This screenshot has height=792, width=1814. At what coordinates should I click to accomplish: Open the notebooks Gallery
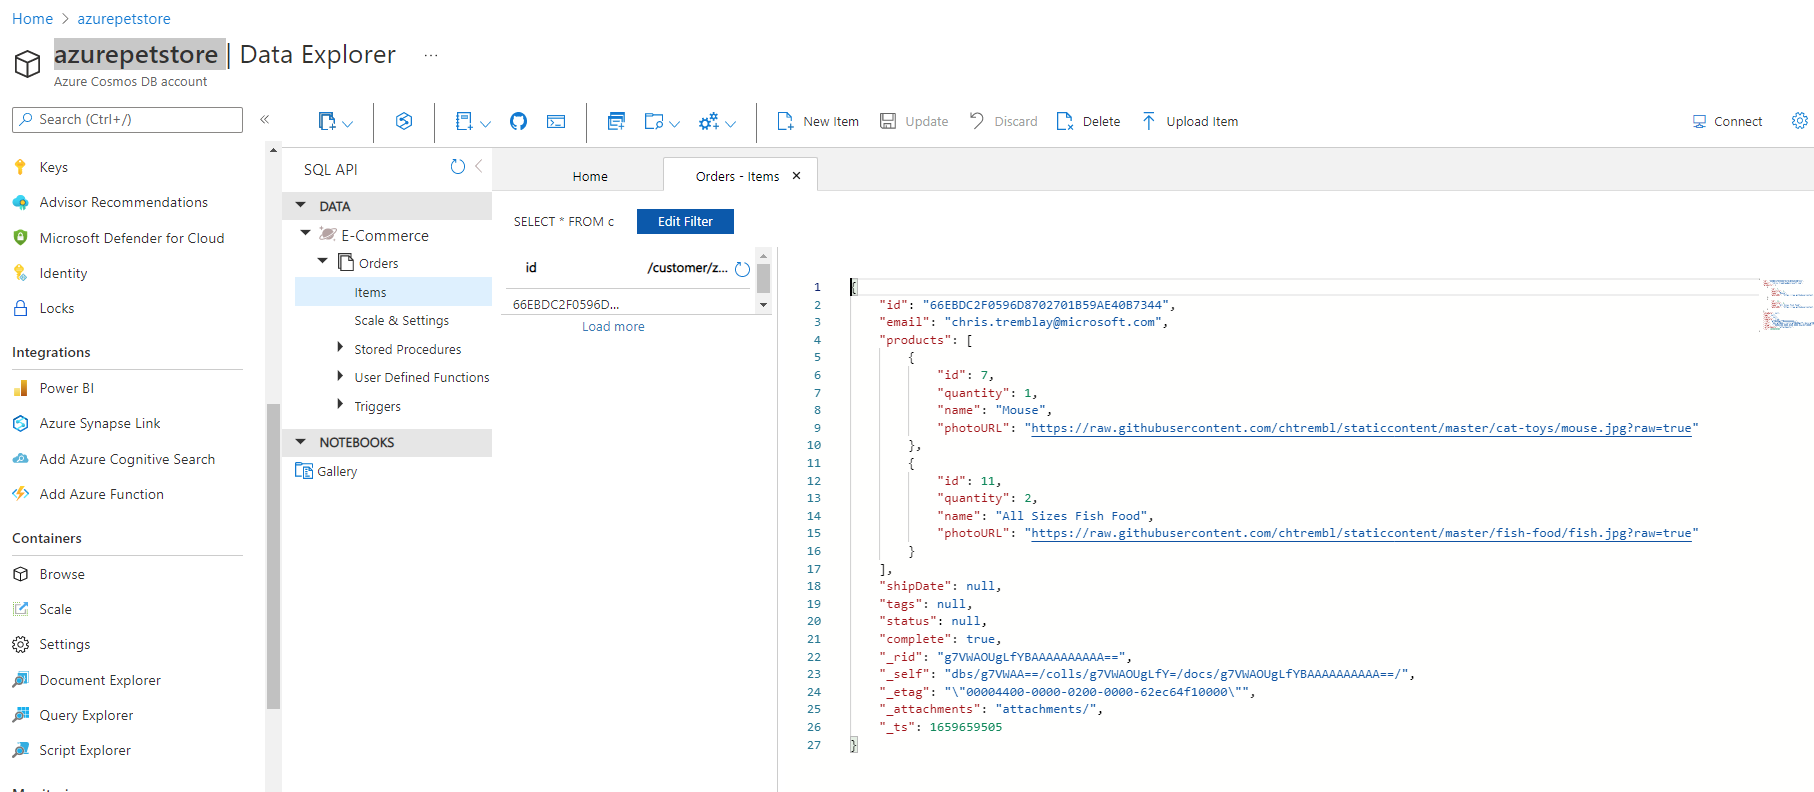326,471
